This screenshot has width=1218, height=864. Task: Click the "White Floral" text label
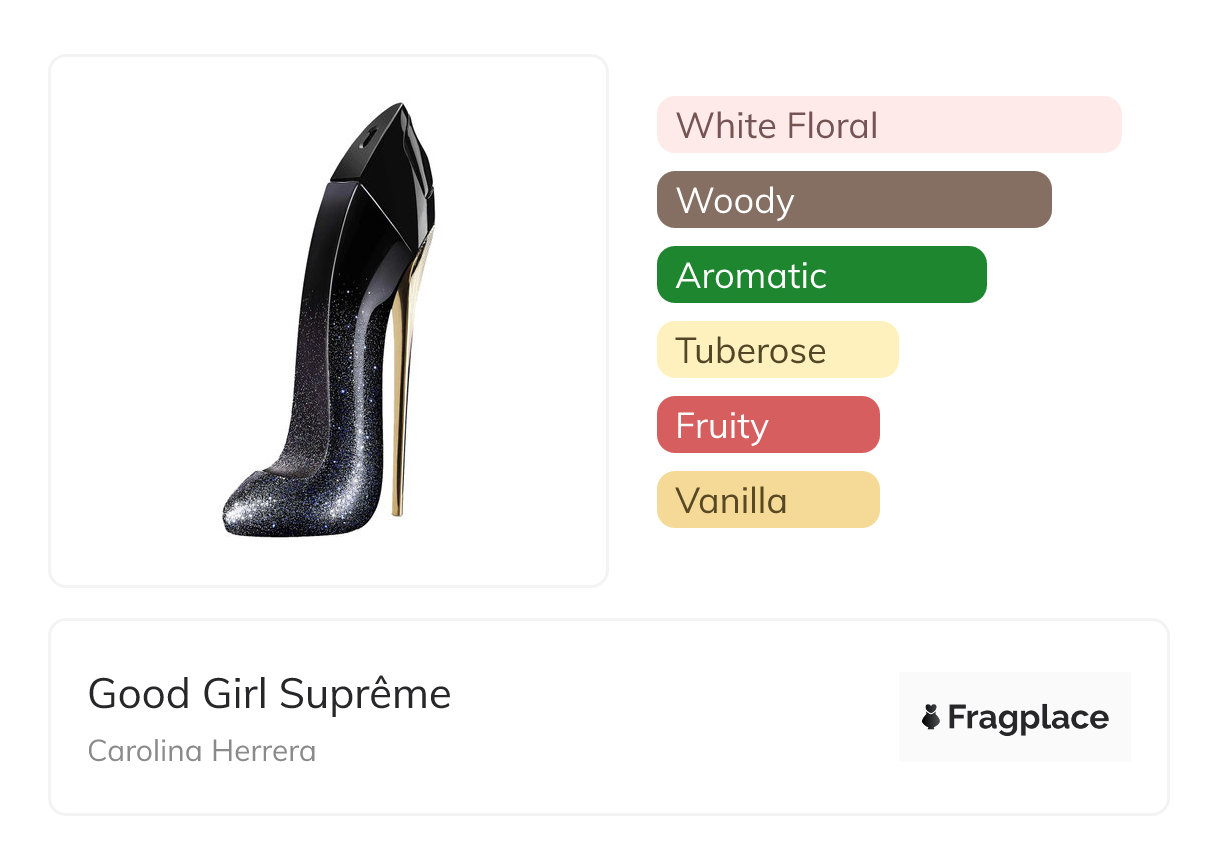(x=776, y=126)
